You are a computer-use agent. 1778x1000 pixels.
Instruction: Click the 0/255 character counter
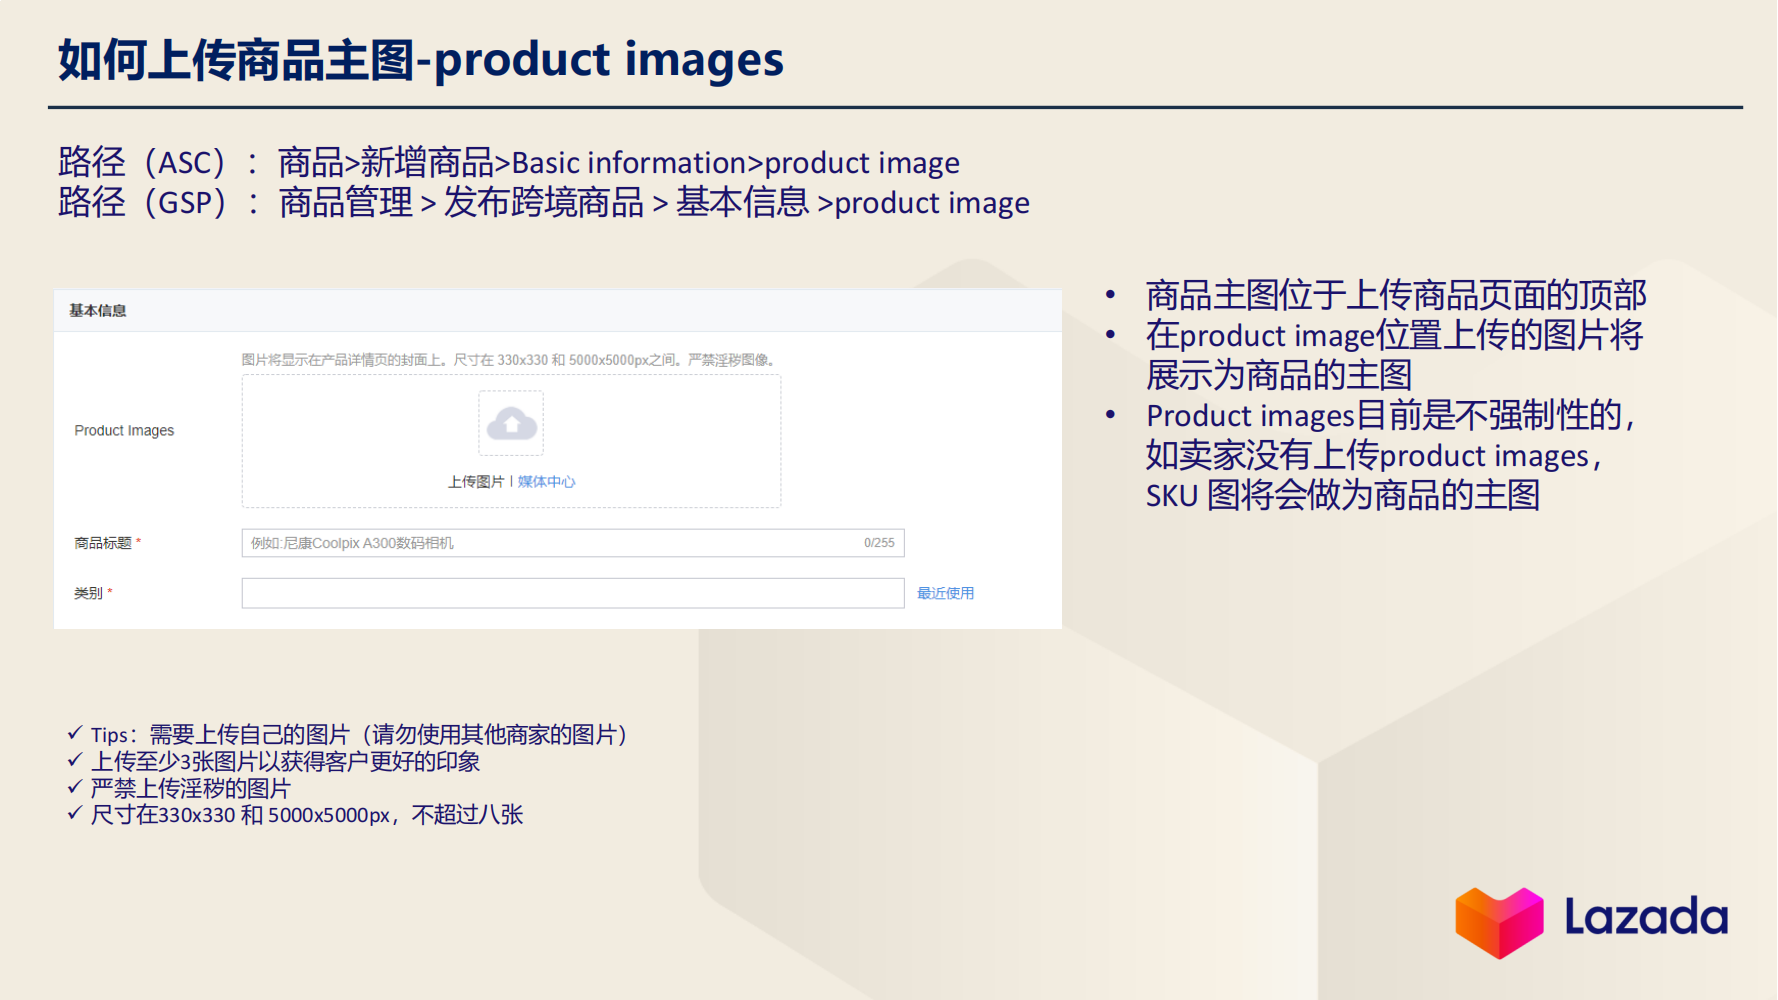pos(877,543)
